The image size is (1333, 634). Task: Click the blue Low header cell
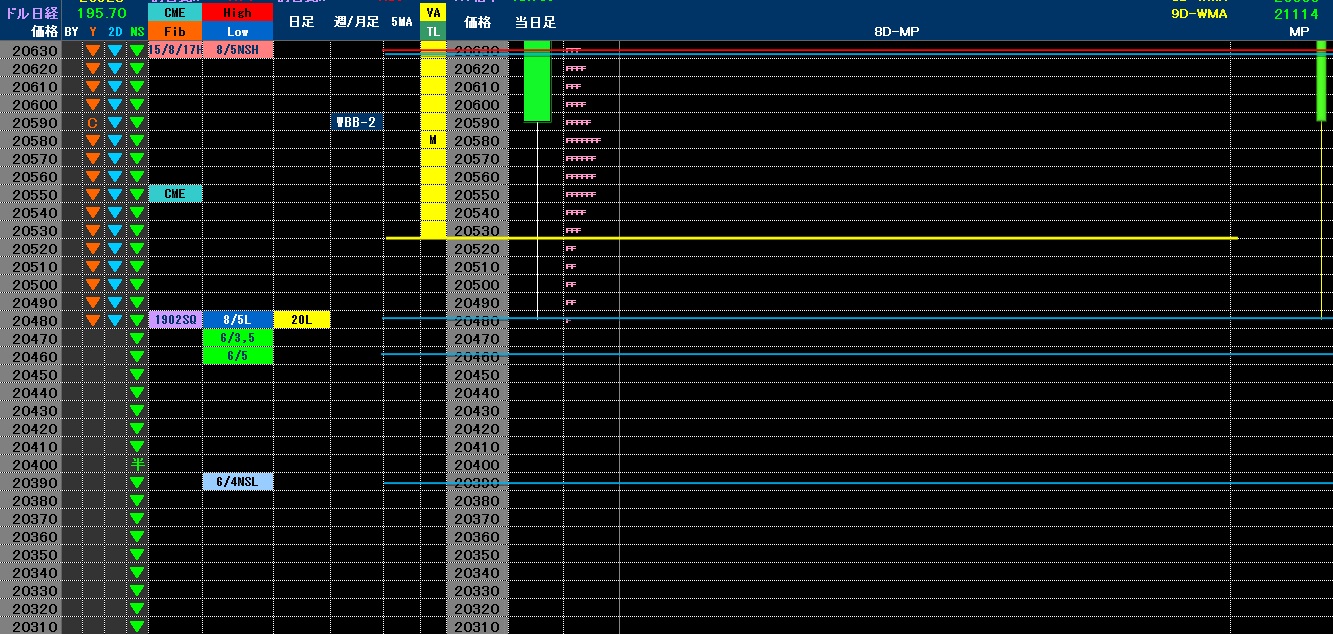[x=238, y=31]
